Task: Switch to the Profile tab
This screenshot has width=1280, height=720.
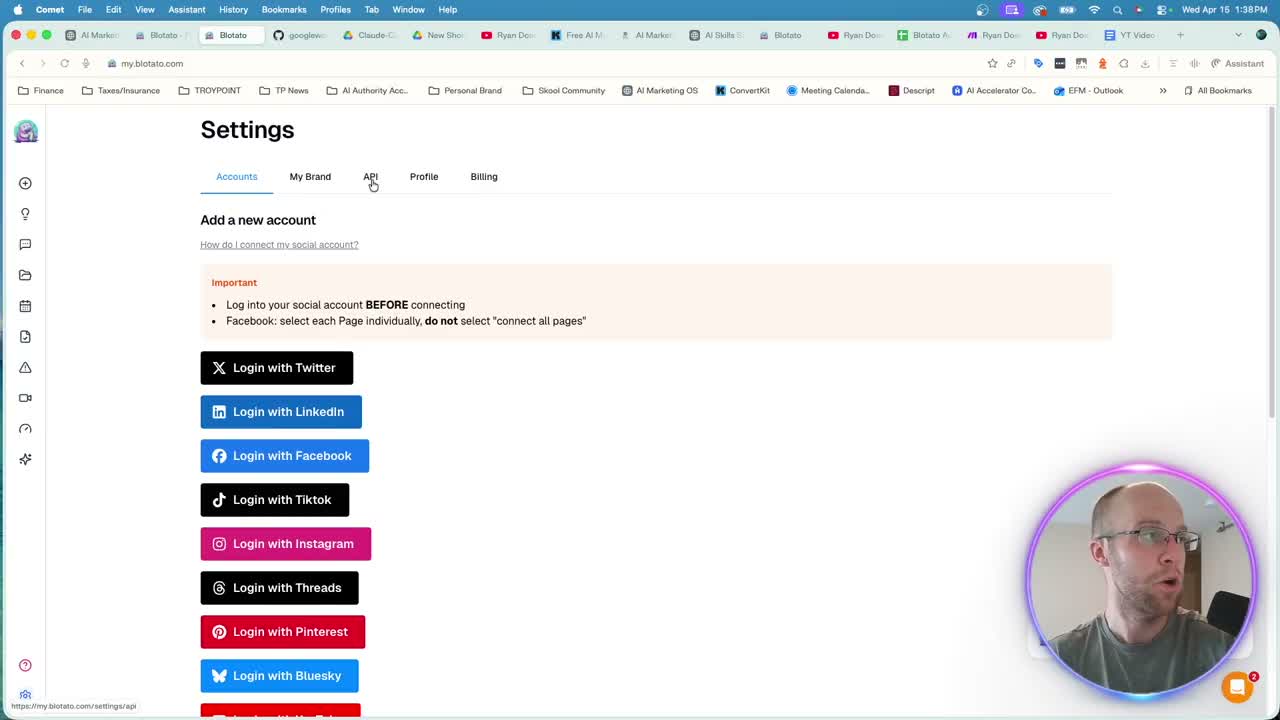Action: pos(424,177)
